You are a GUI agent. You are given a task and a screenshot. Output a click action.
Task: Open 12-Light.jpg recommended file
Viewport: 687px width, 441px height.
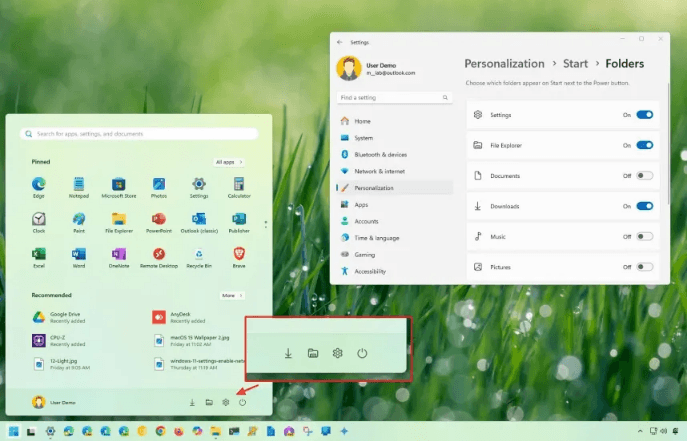click(61, 364)
